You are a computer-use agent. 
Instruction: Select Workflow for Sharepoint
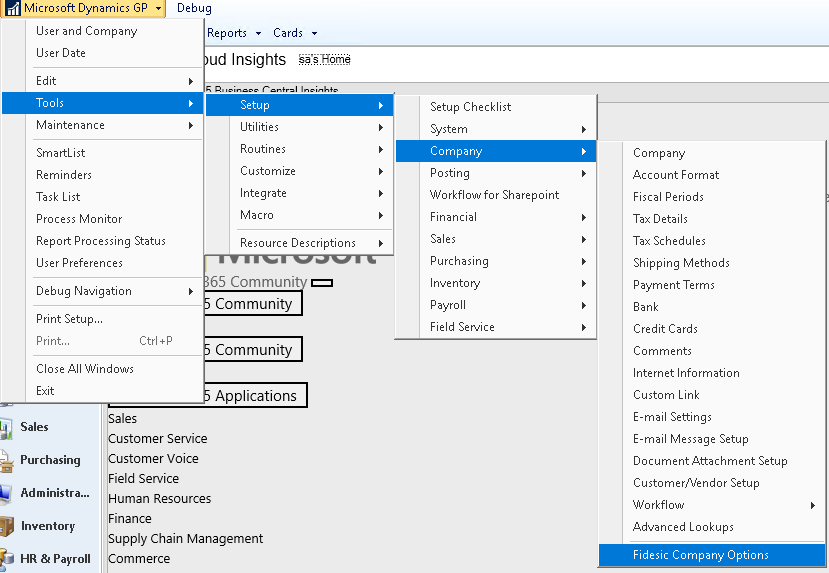pos(496,195)
